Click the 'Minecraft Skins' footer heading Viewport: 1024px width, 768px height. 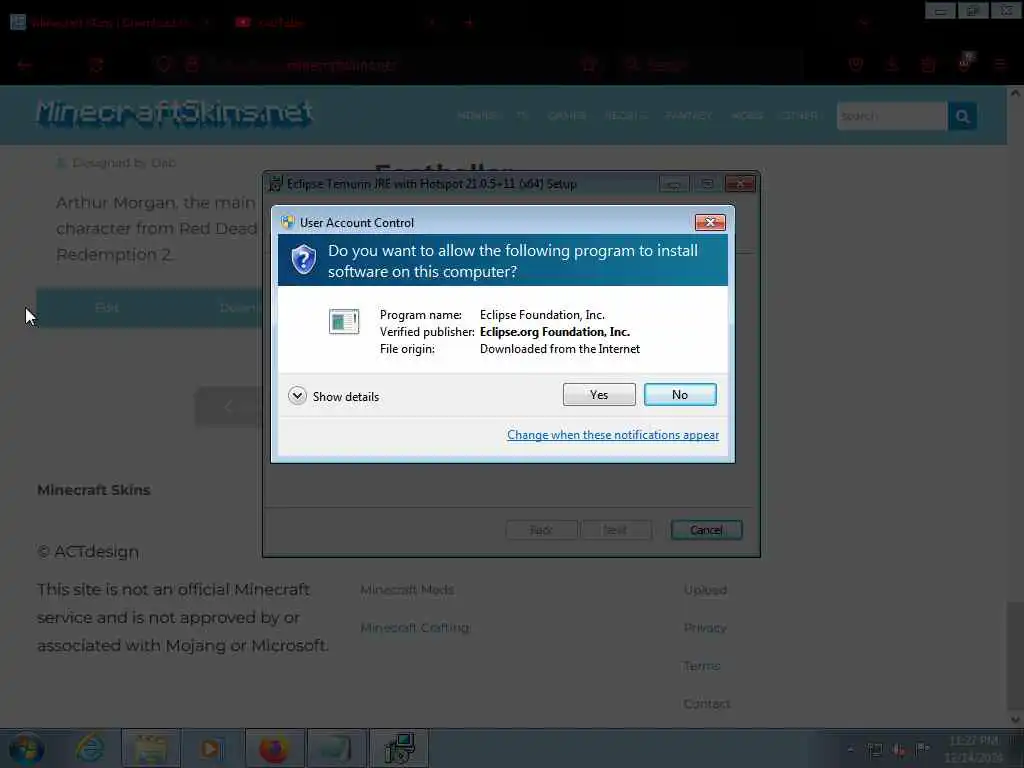93,490
